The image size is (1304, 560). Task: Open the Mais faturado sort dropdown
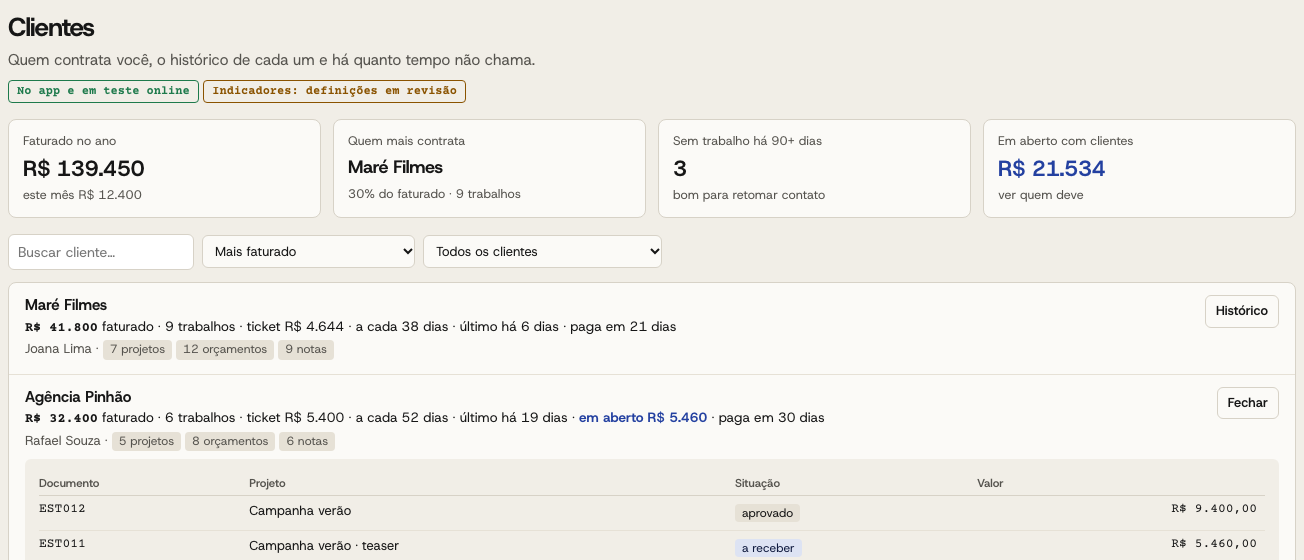[x=309, y=252]
